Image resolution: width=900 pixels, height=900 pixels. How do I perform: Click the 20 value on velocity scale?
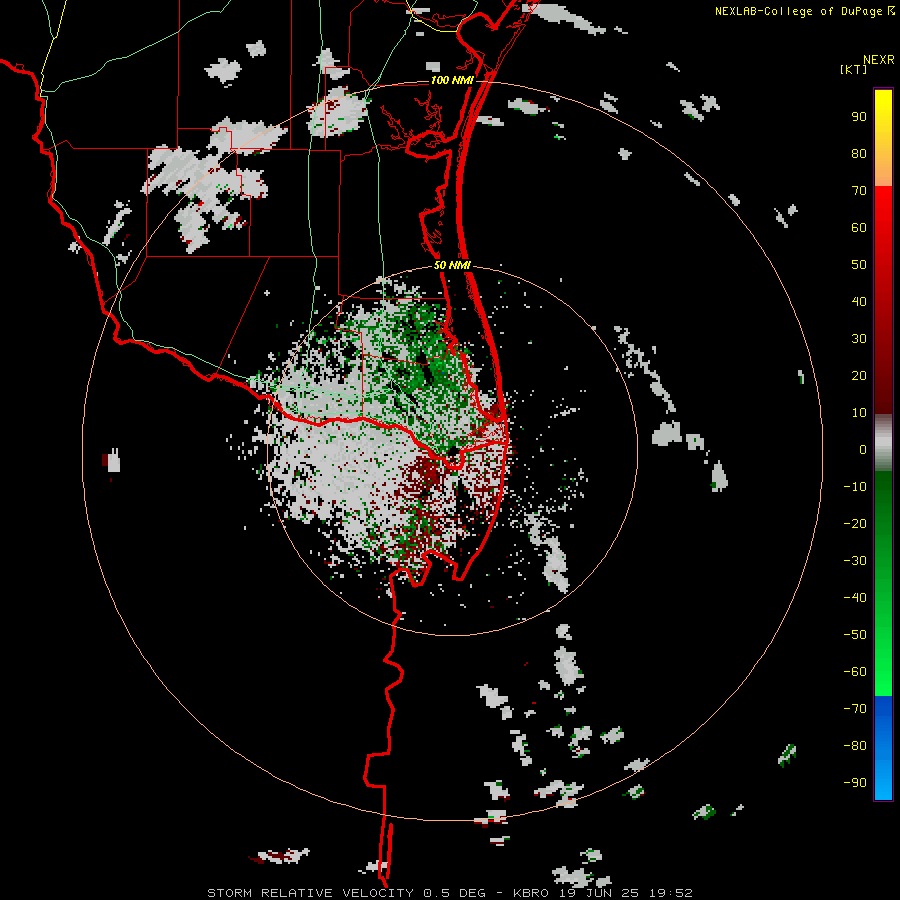[x=859, y=375]
